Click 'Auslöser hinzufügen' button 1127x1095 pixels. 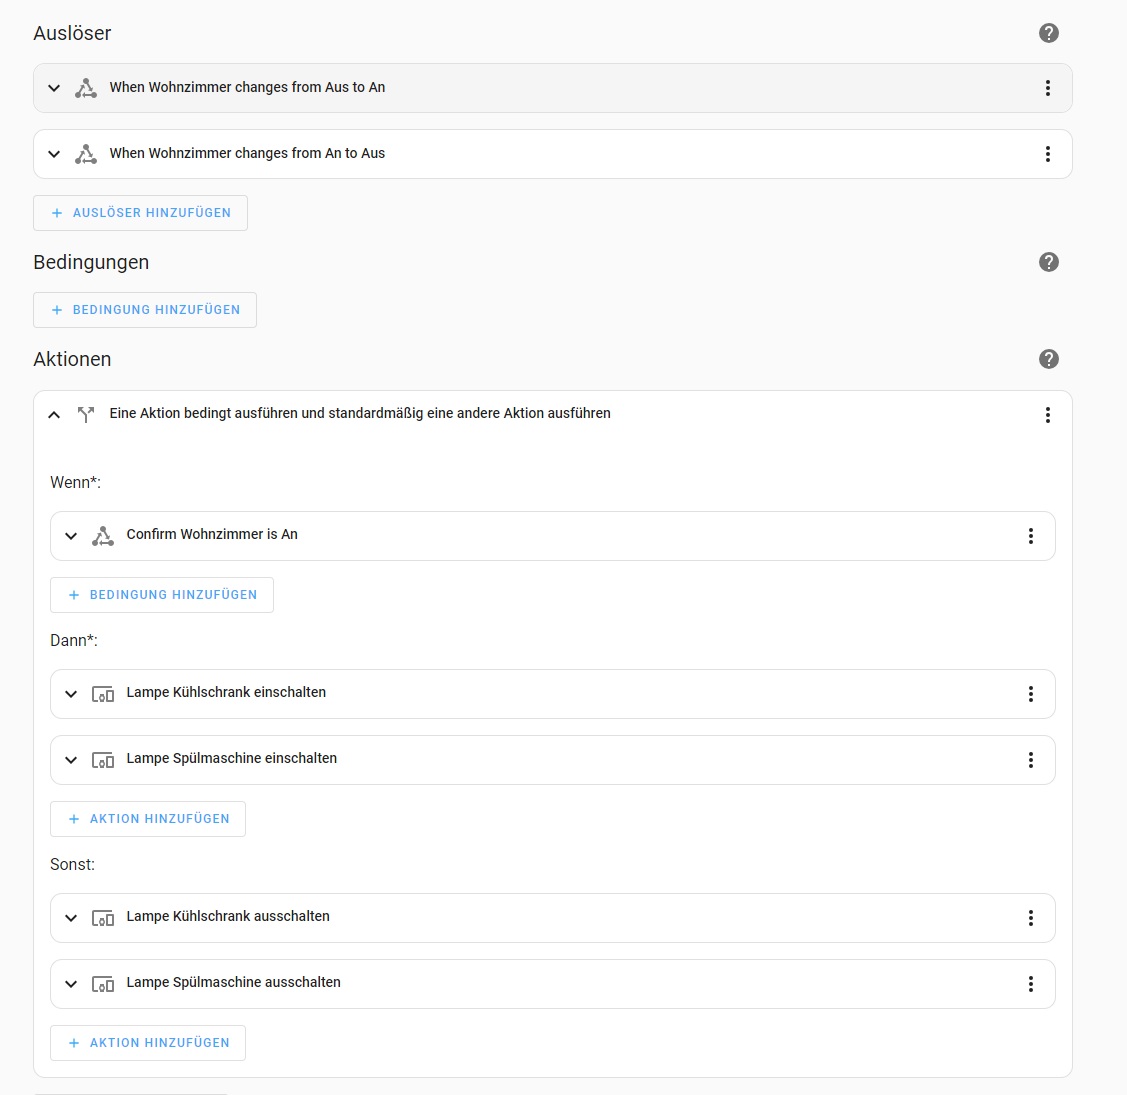pos(141,213)
